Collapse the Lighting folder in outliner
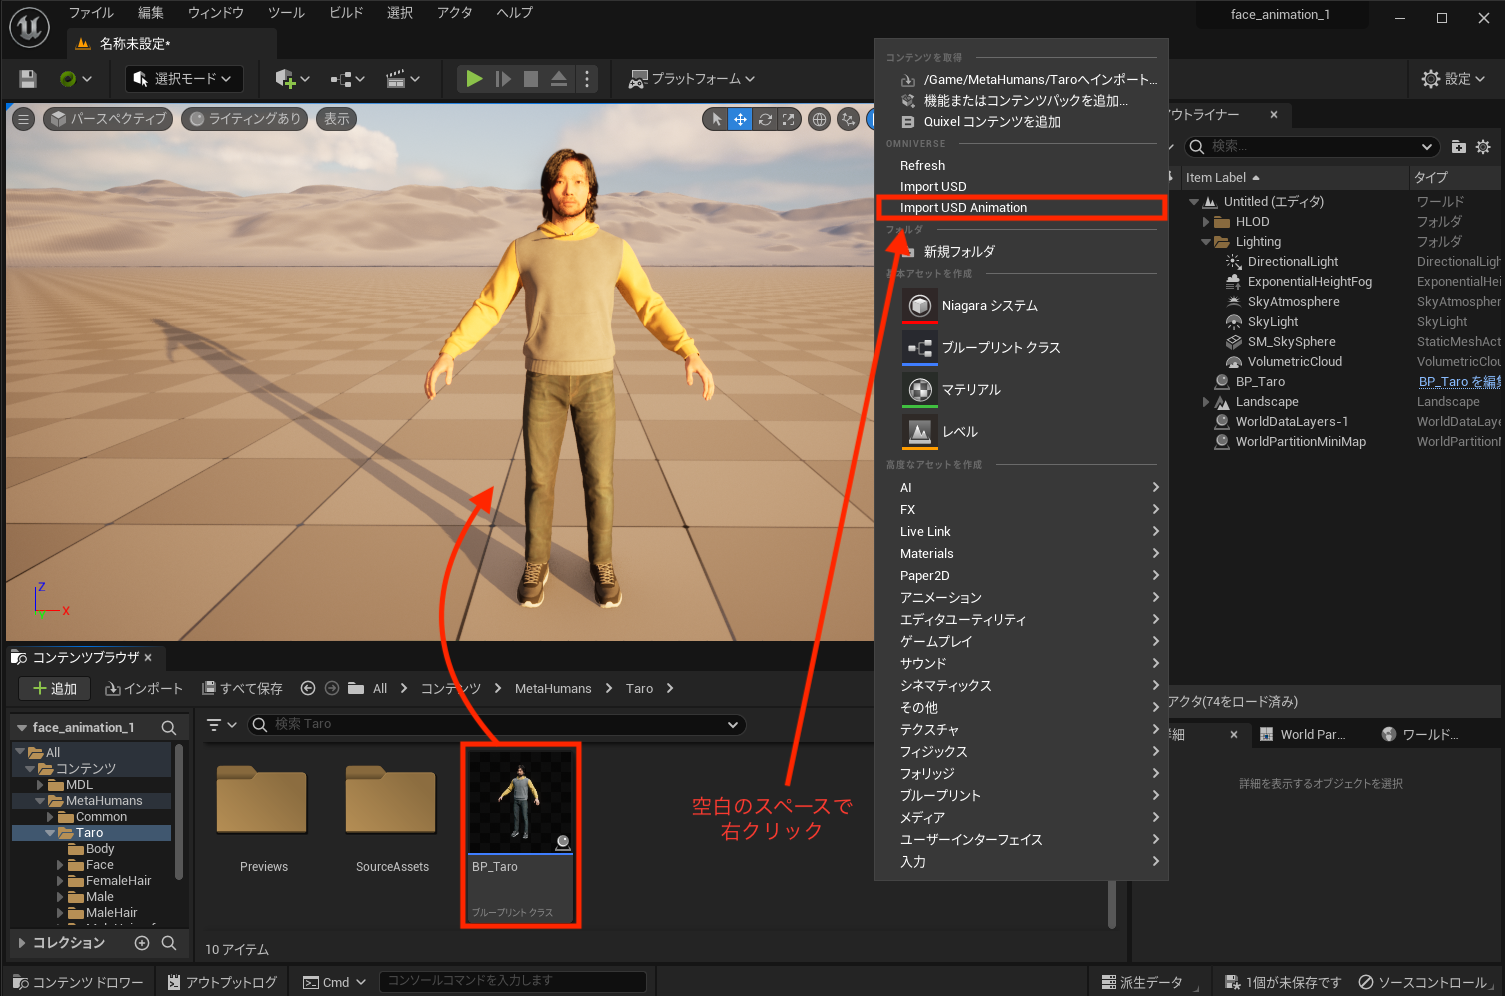Viewport: 1505px width, 996px height. [x=1206, y=242]
